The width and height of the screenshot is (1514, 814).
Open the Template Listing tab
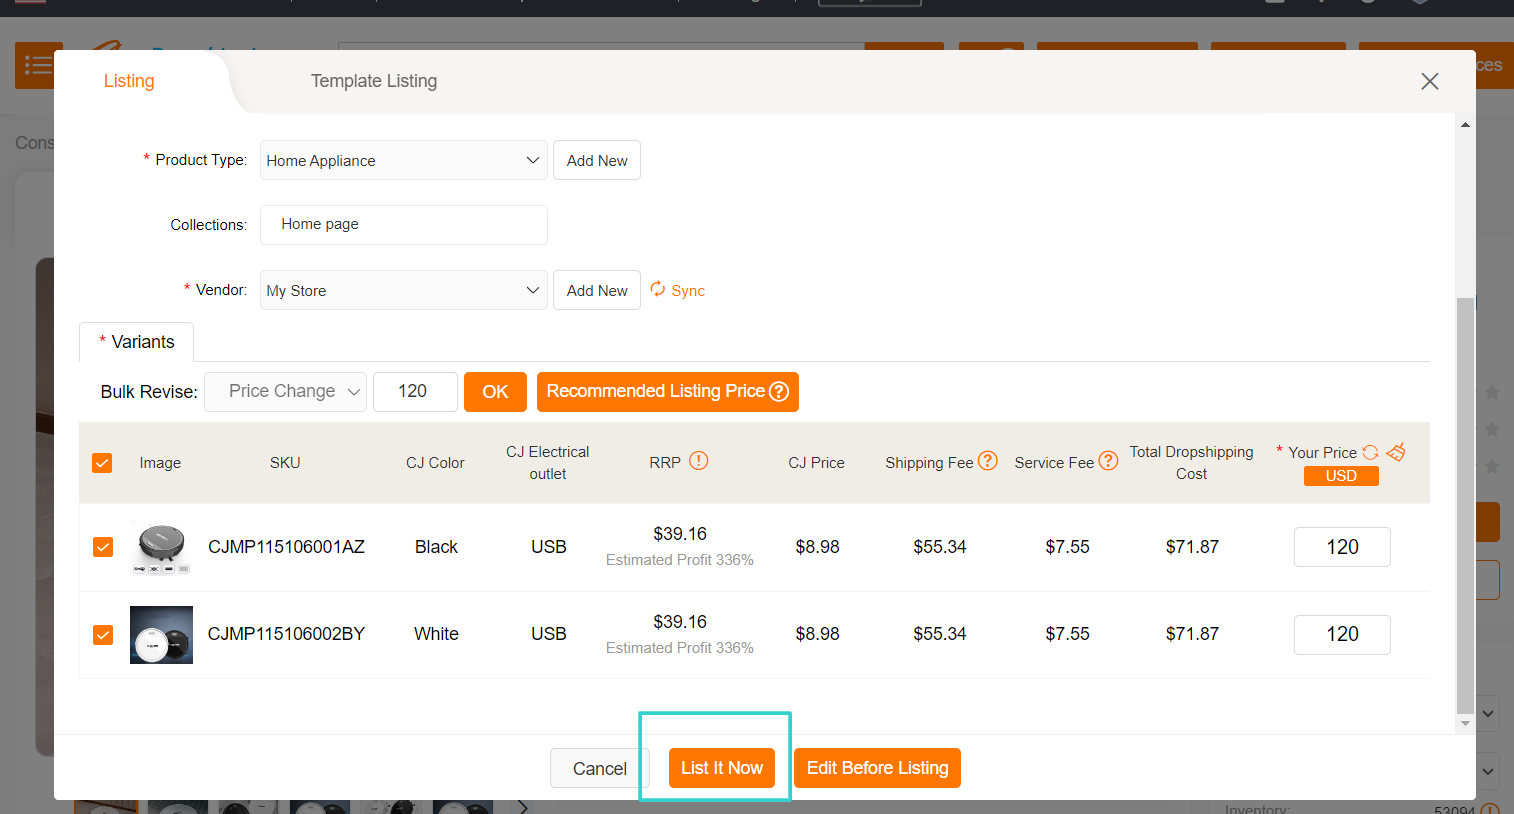click(374, 81)
